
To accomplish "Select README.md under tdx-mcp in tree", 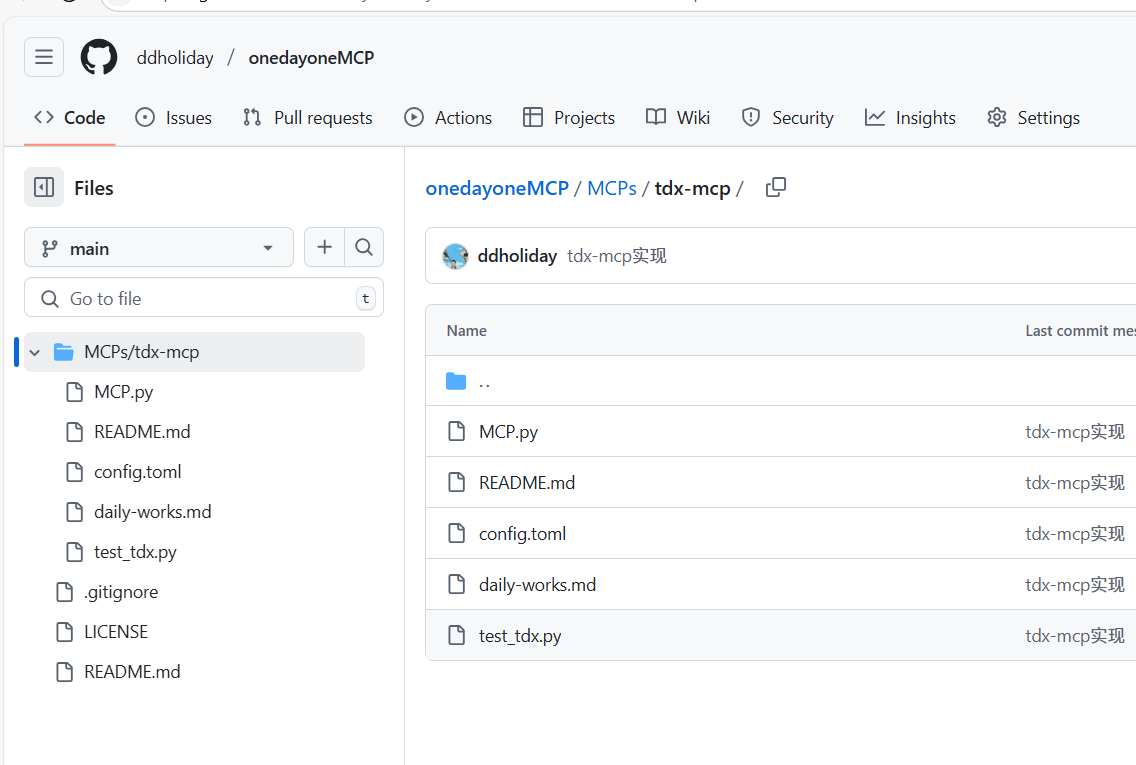I will click(x=142, y=432).
